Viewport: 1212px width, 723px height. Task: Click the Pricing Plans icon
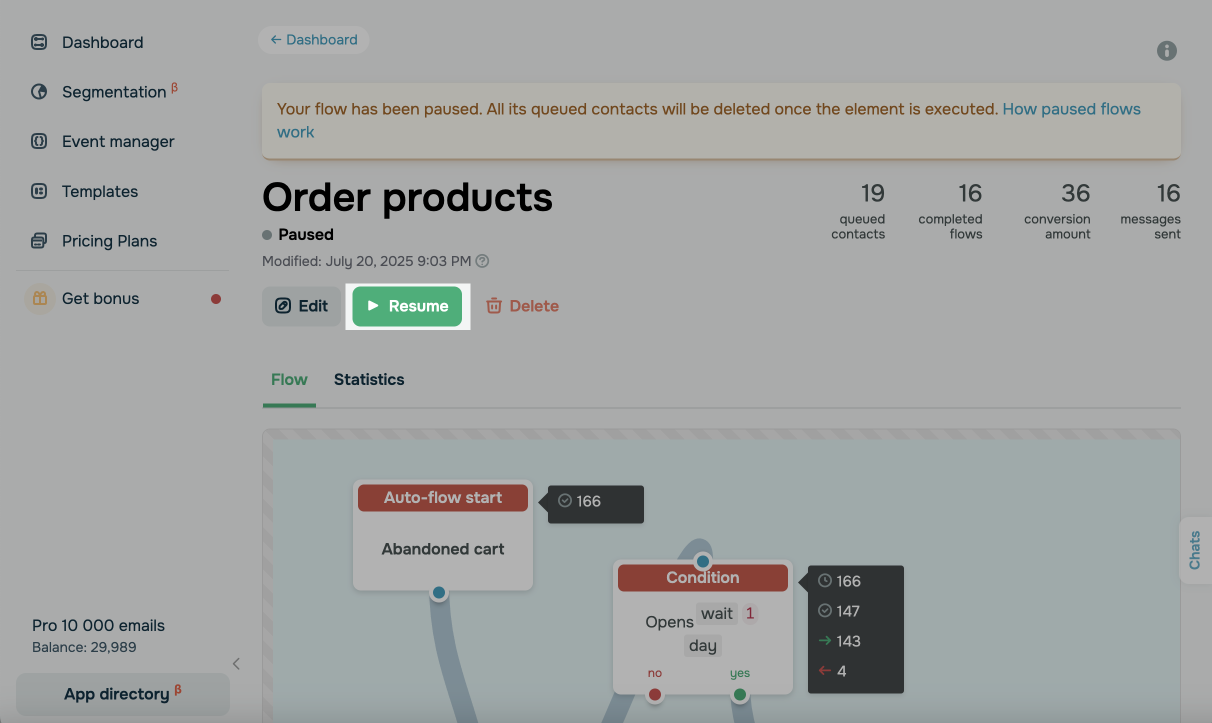[x=39, y=241]
